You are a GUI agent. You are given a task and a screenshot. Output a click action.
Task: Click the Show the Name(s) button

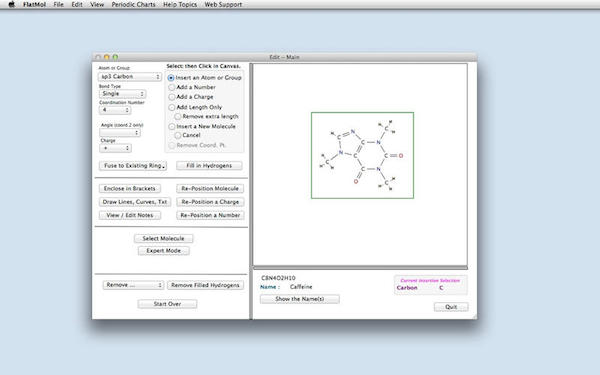[x=300, y=299]
